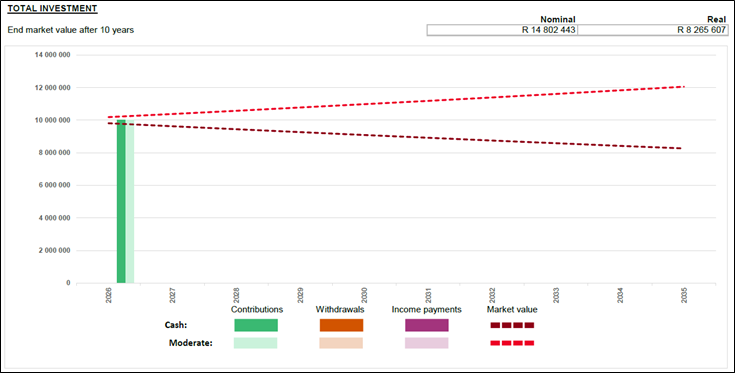735x373 pixels.
Task: Click the 2029 year axis label
Action: tap(300, 295)
